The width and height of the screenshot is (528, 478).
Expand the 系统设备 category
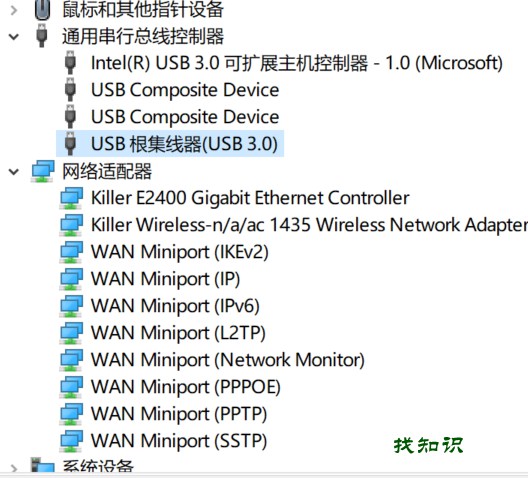click(x=13, y=468)
